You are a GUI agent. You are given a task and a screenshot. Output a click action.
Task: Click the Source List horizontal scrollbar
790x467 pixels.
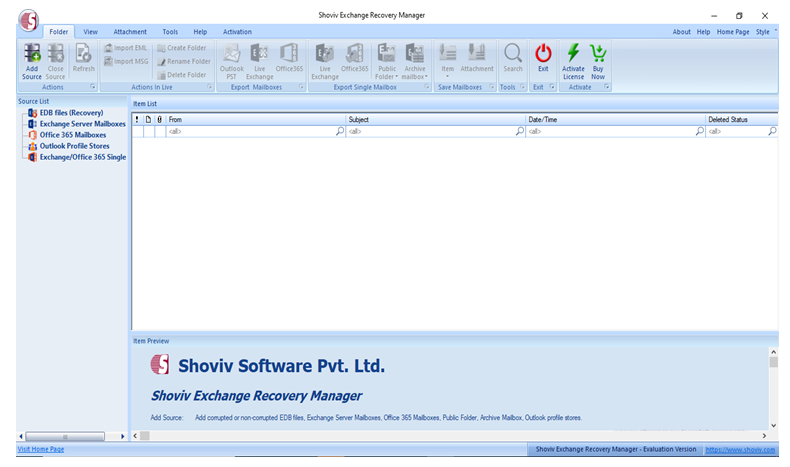pyautogui.click(x=72, y=436)
